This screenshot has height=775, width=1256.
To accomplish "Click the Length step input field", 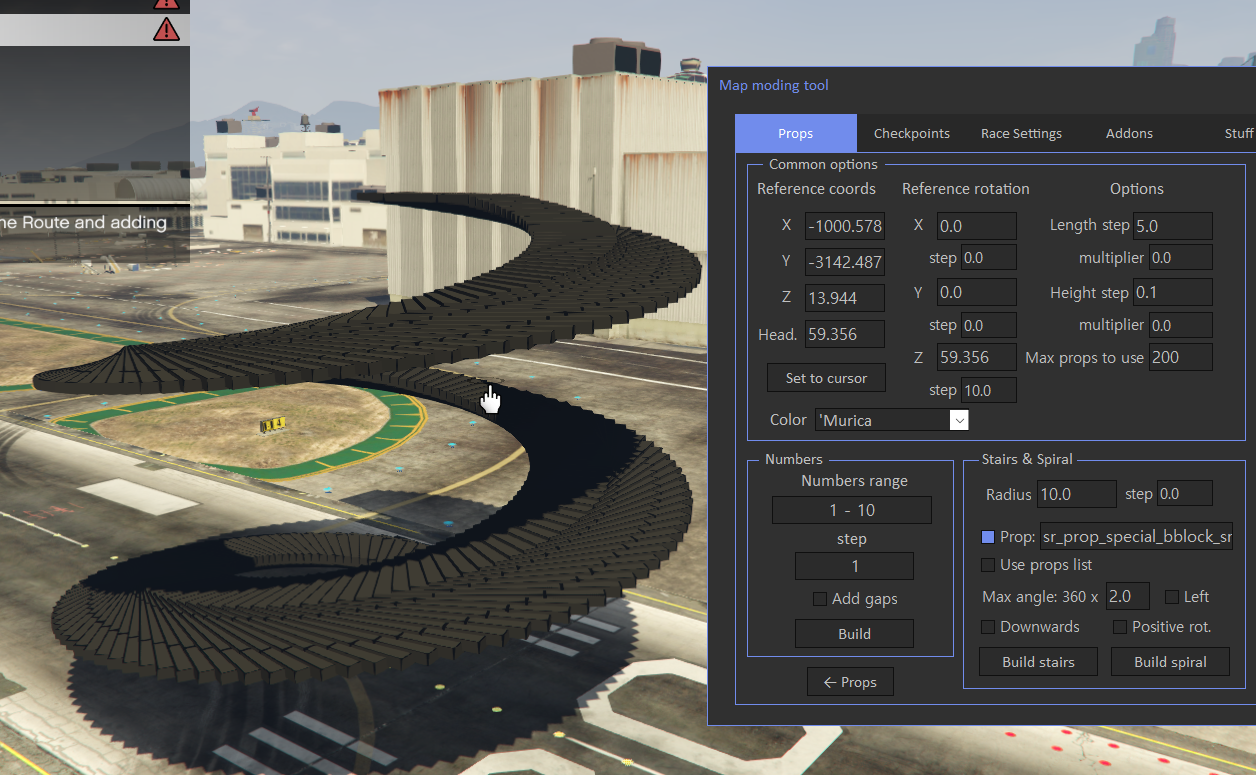I will 1173,226.
